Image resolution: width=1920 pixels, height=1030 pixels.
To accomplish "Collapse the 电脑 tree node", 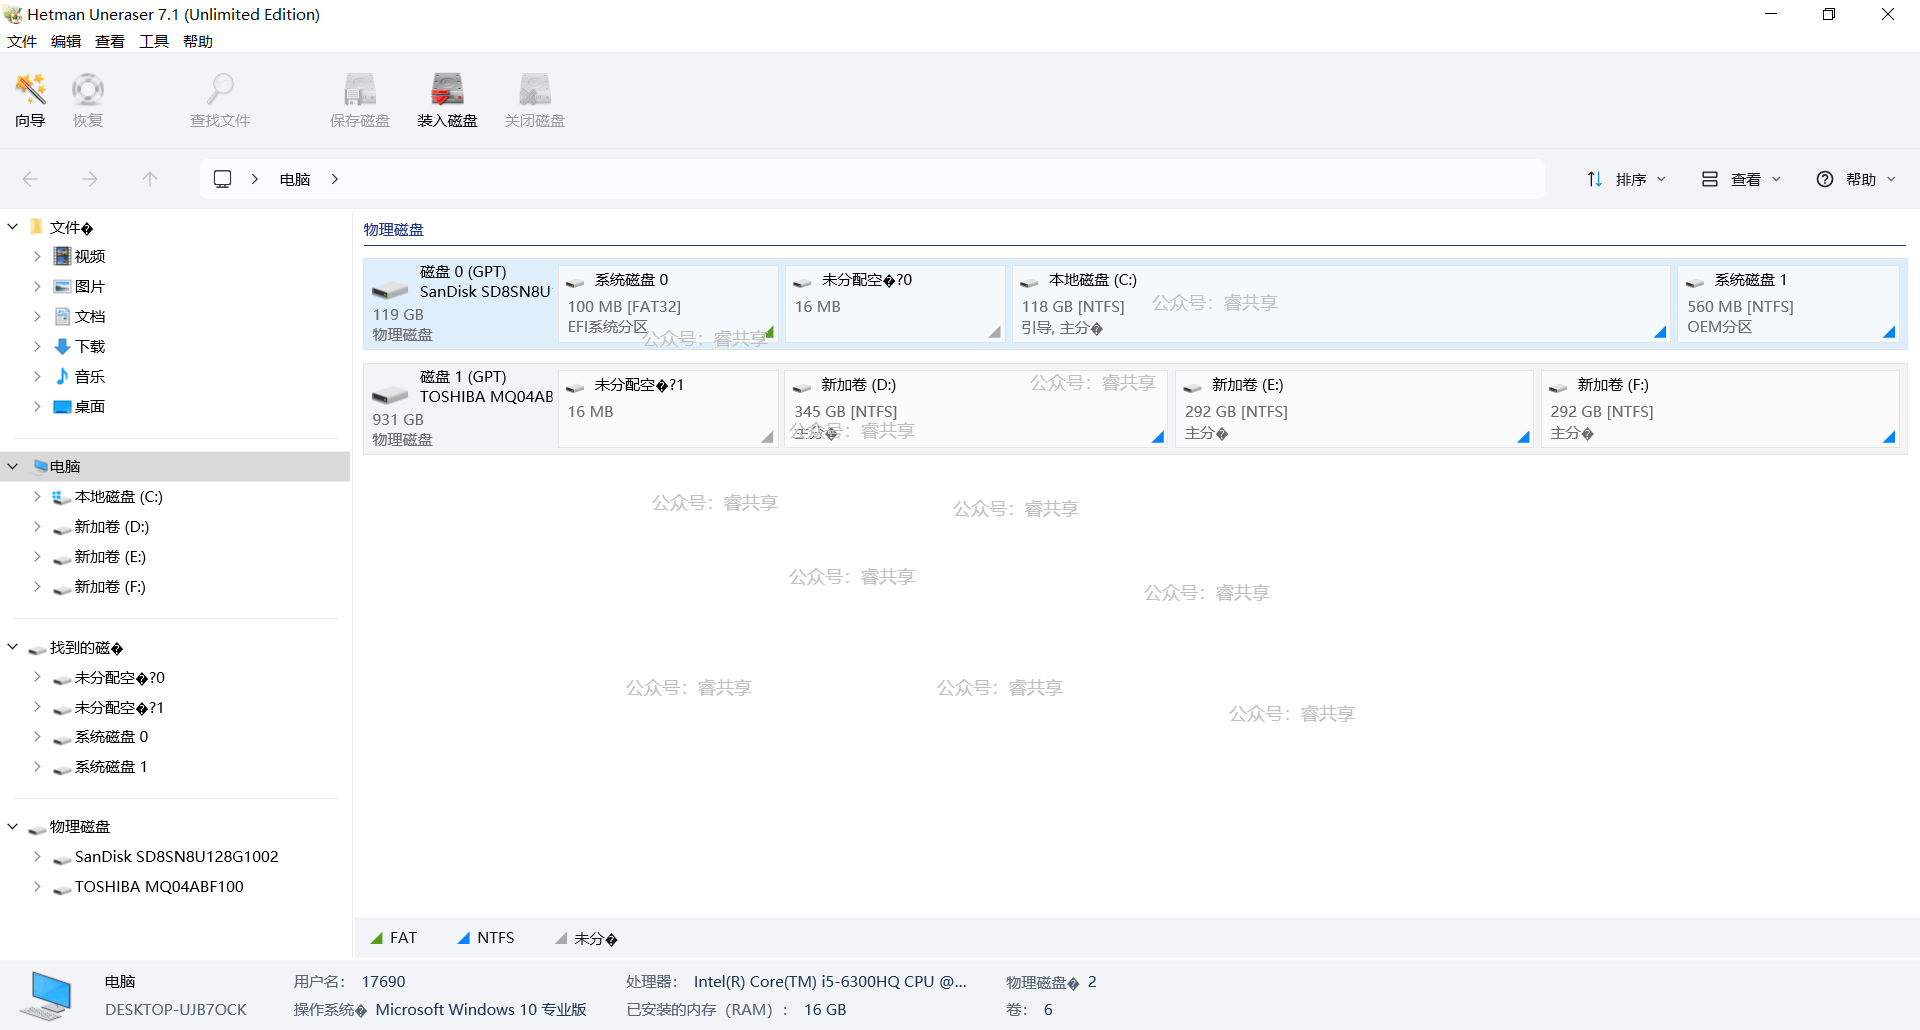I will (13, 466).
